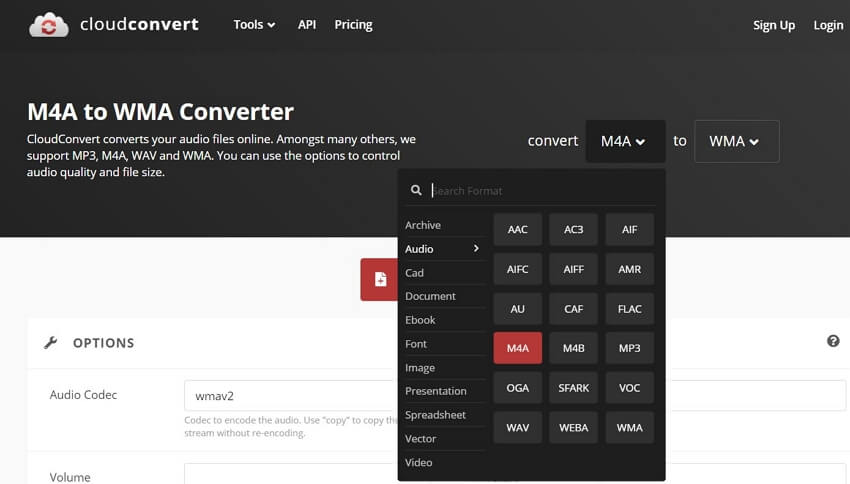Select the Archive format category
Screen dimensions: 850x484
click(x=423, y=225)
